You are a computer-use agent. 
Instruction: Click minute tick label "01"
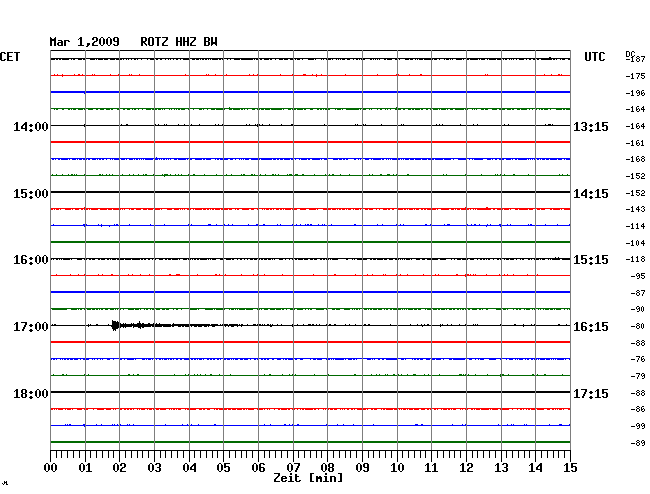[x=85, y=467]
